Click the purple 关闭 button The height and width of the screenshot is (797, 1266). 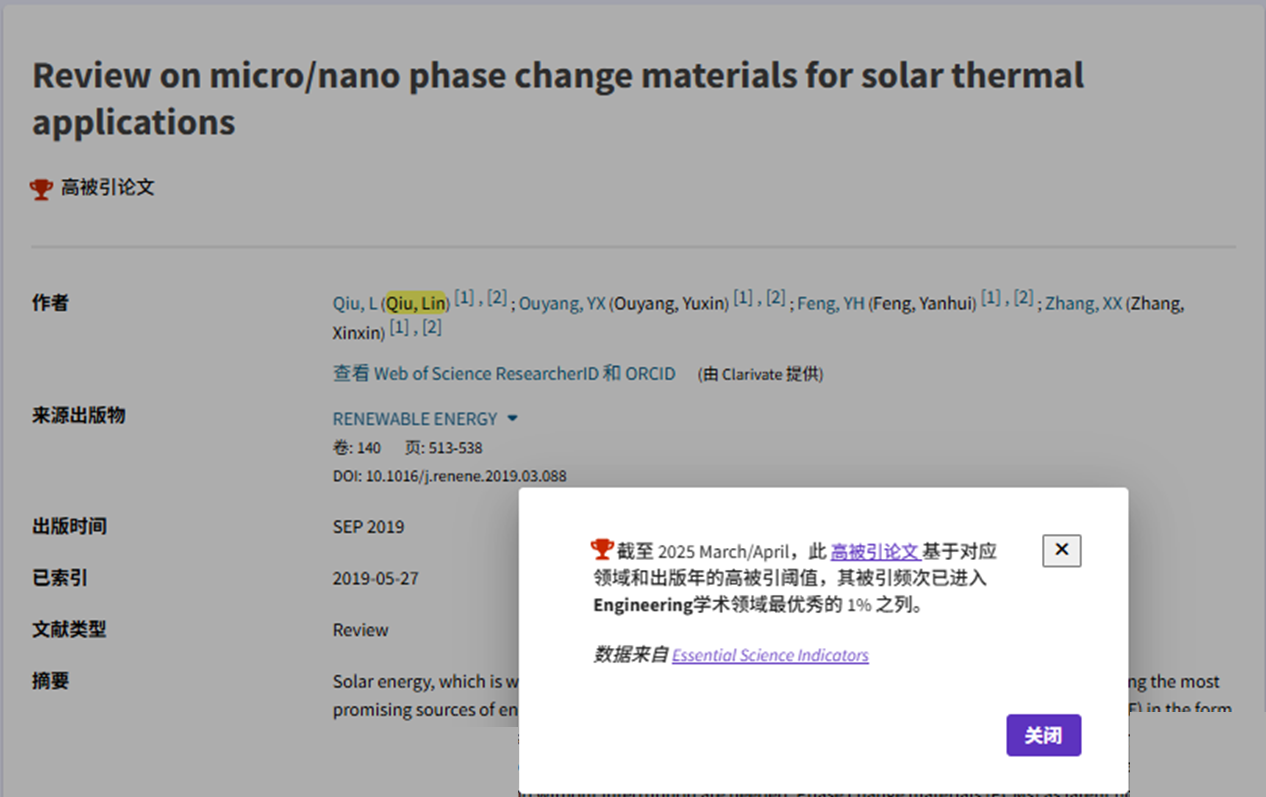(1043, 735)
